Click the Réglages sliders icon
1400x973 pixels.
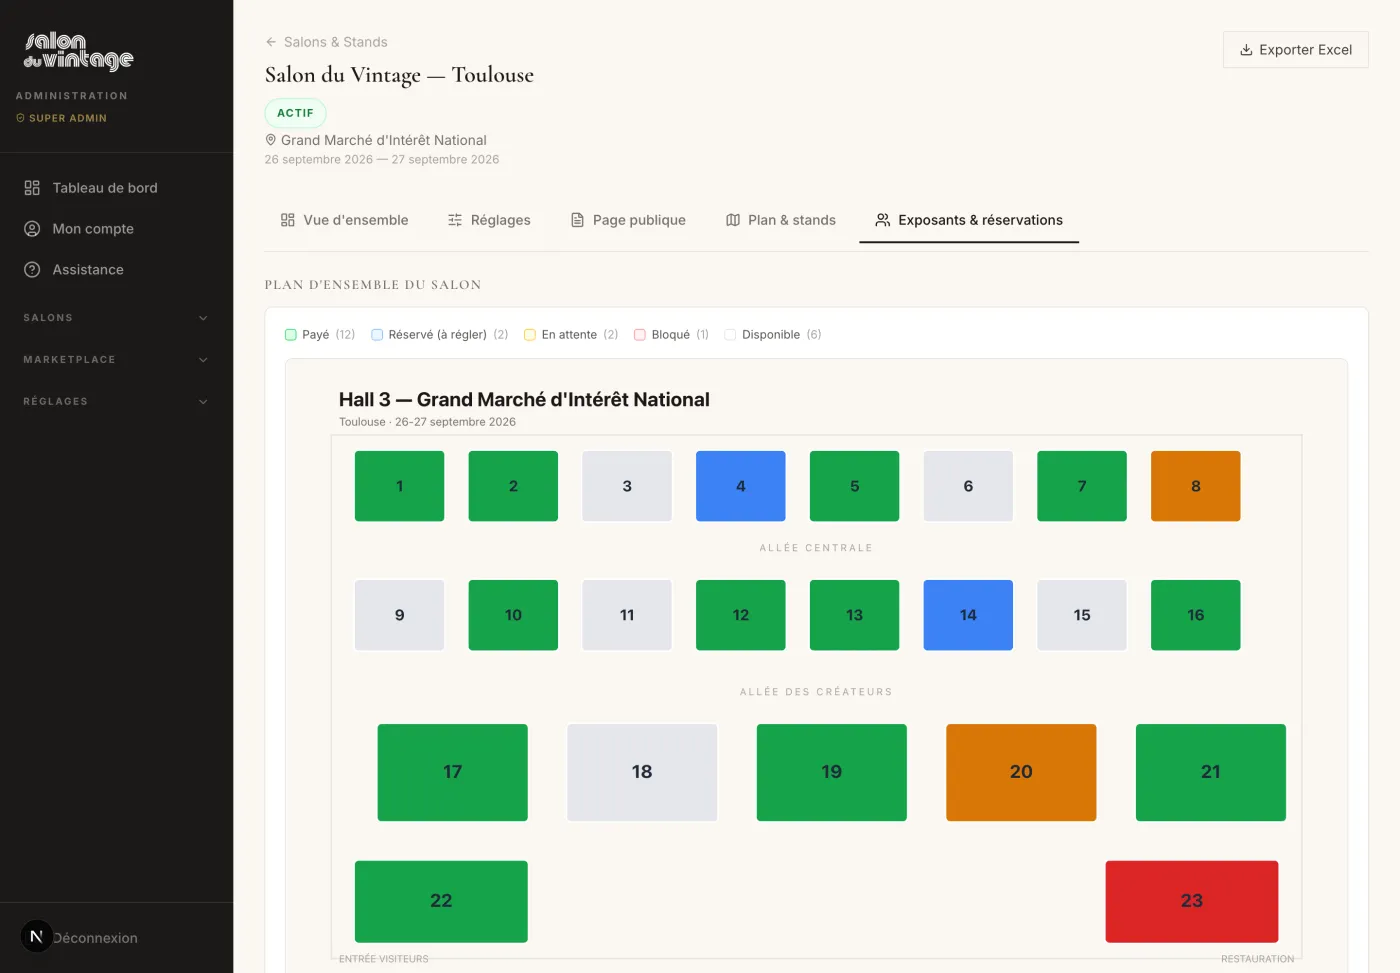pyautogui.click(x=455, y=220)
